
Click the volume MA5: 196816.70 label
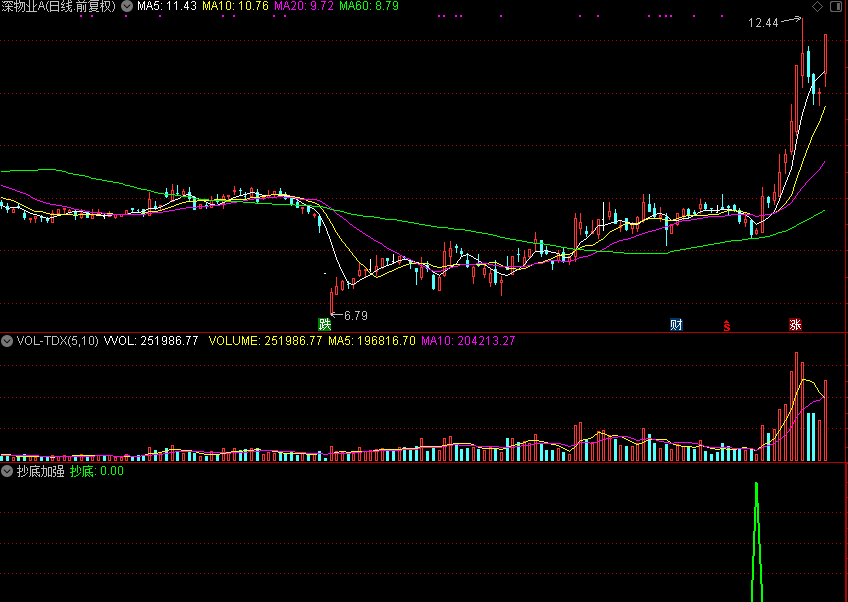click(372, 341)
